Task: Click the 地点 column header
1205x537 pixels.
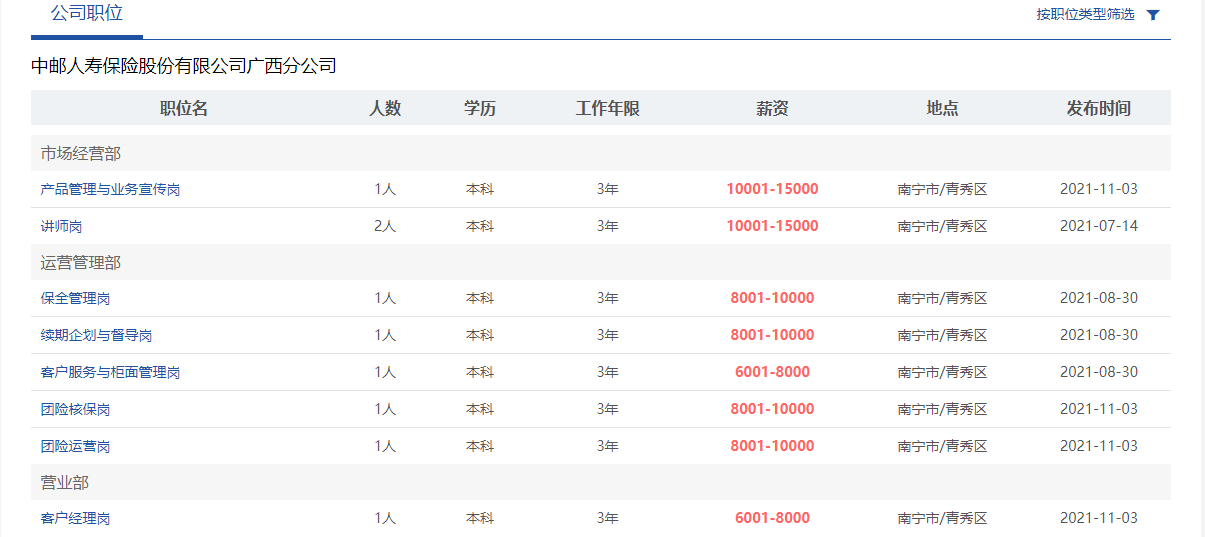Action: [x=942, y=108]
